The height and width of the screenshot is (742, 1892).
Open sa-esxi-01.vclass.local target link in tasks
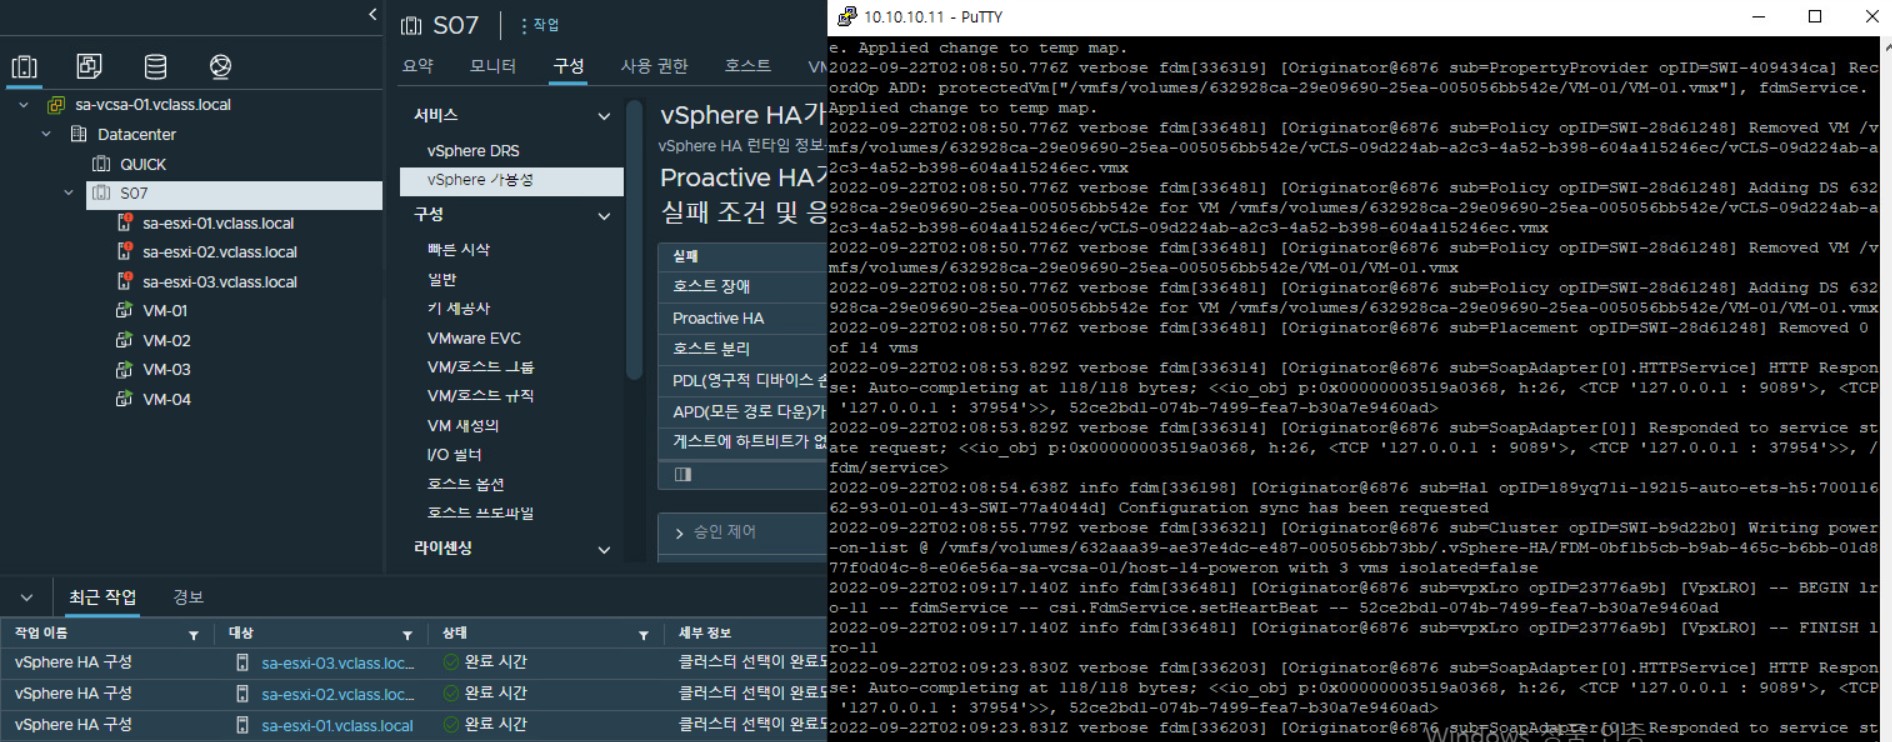337,726
